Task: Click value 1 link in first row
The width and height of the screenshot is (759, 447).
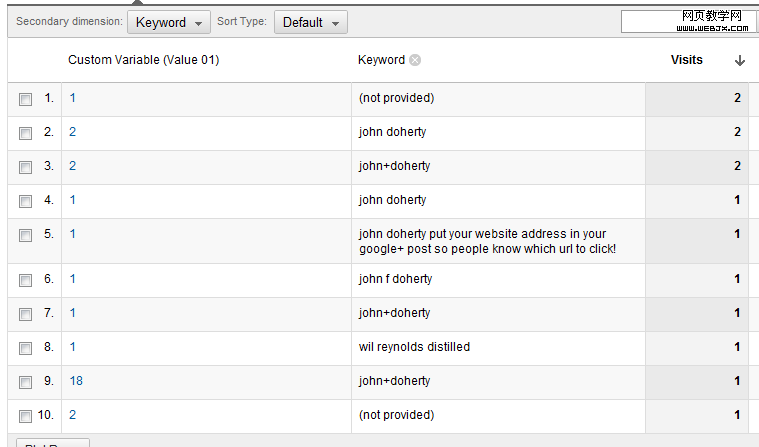Action: pos(73,98)
